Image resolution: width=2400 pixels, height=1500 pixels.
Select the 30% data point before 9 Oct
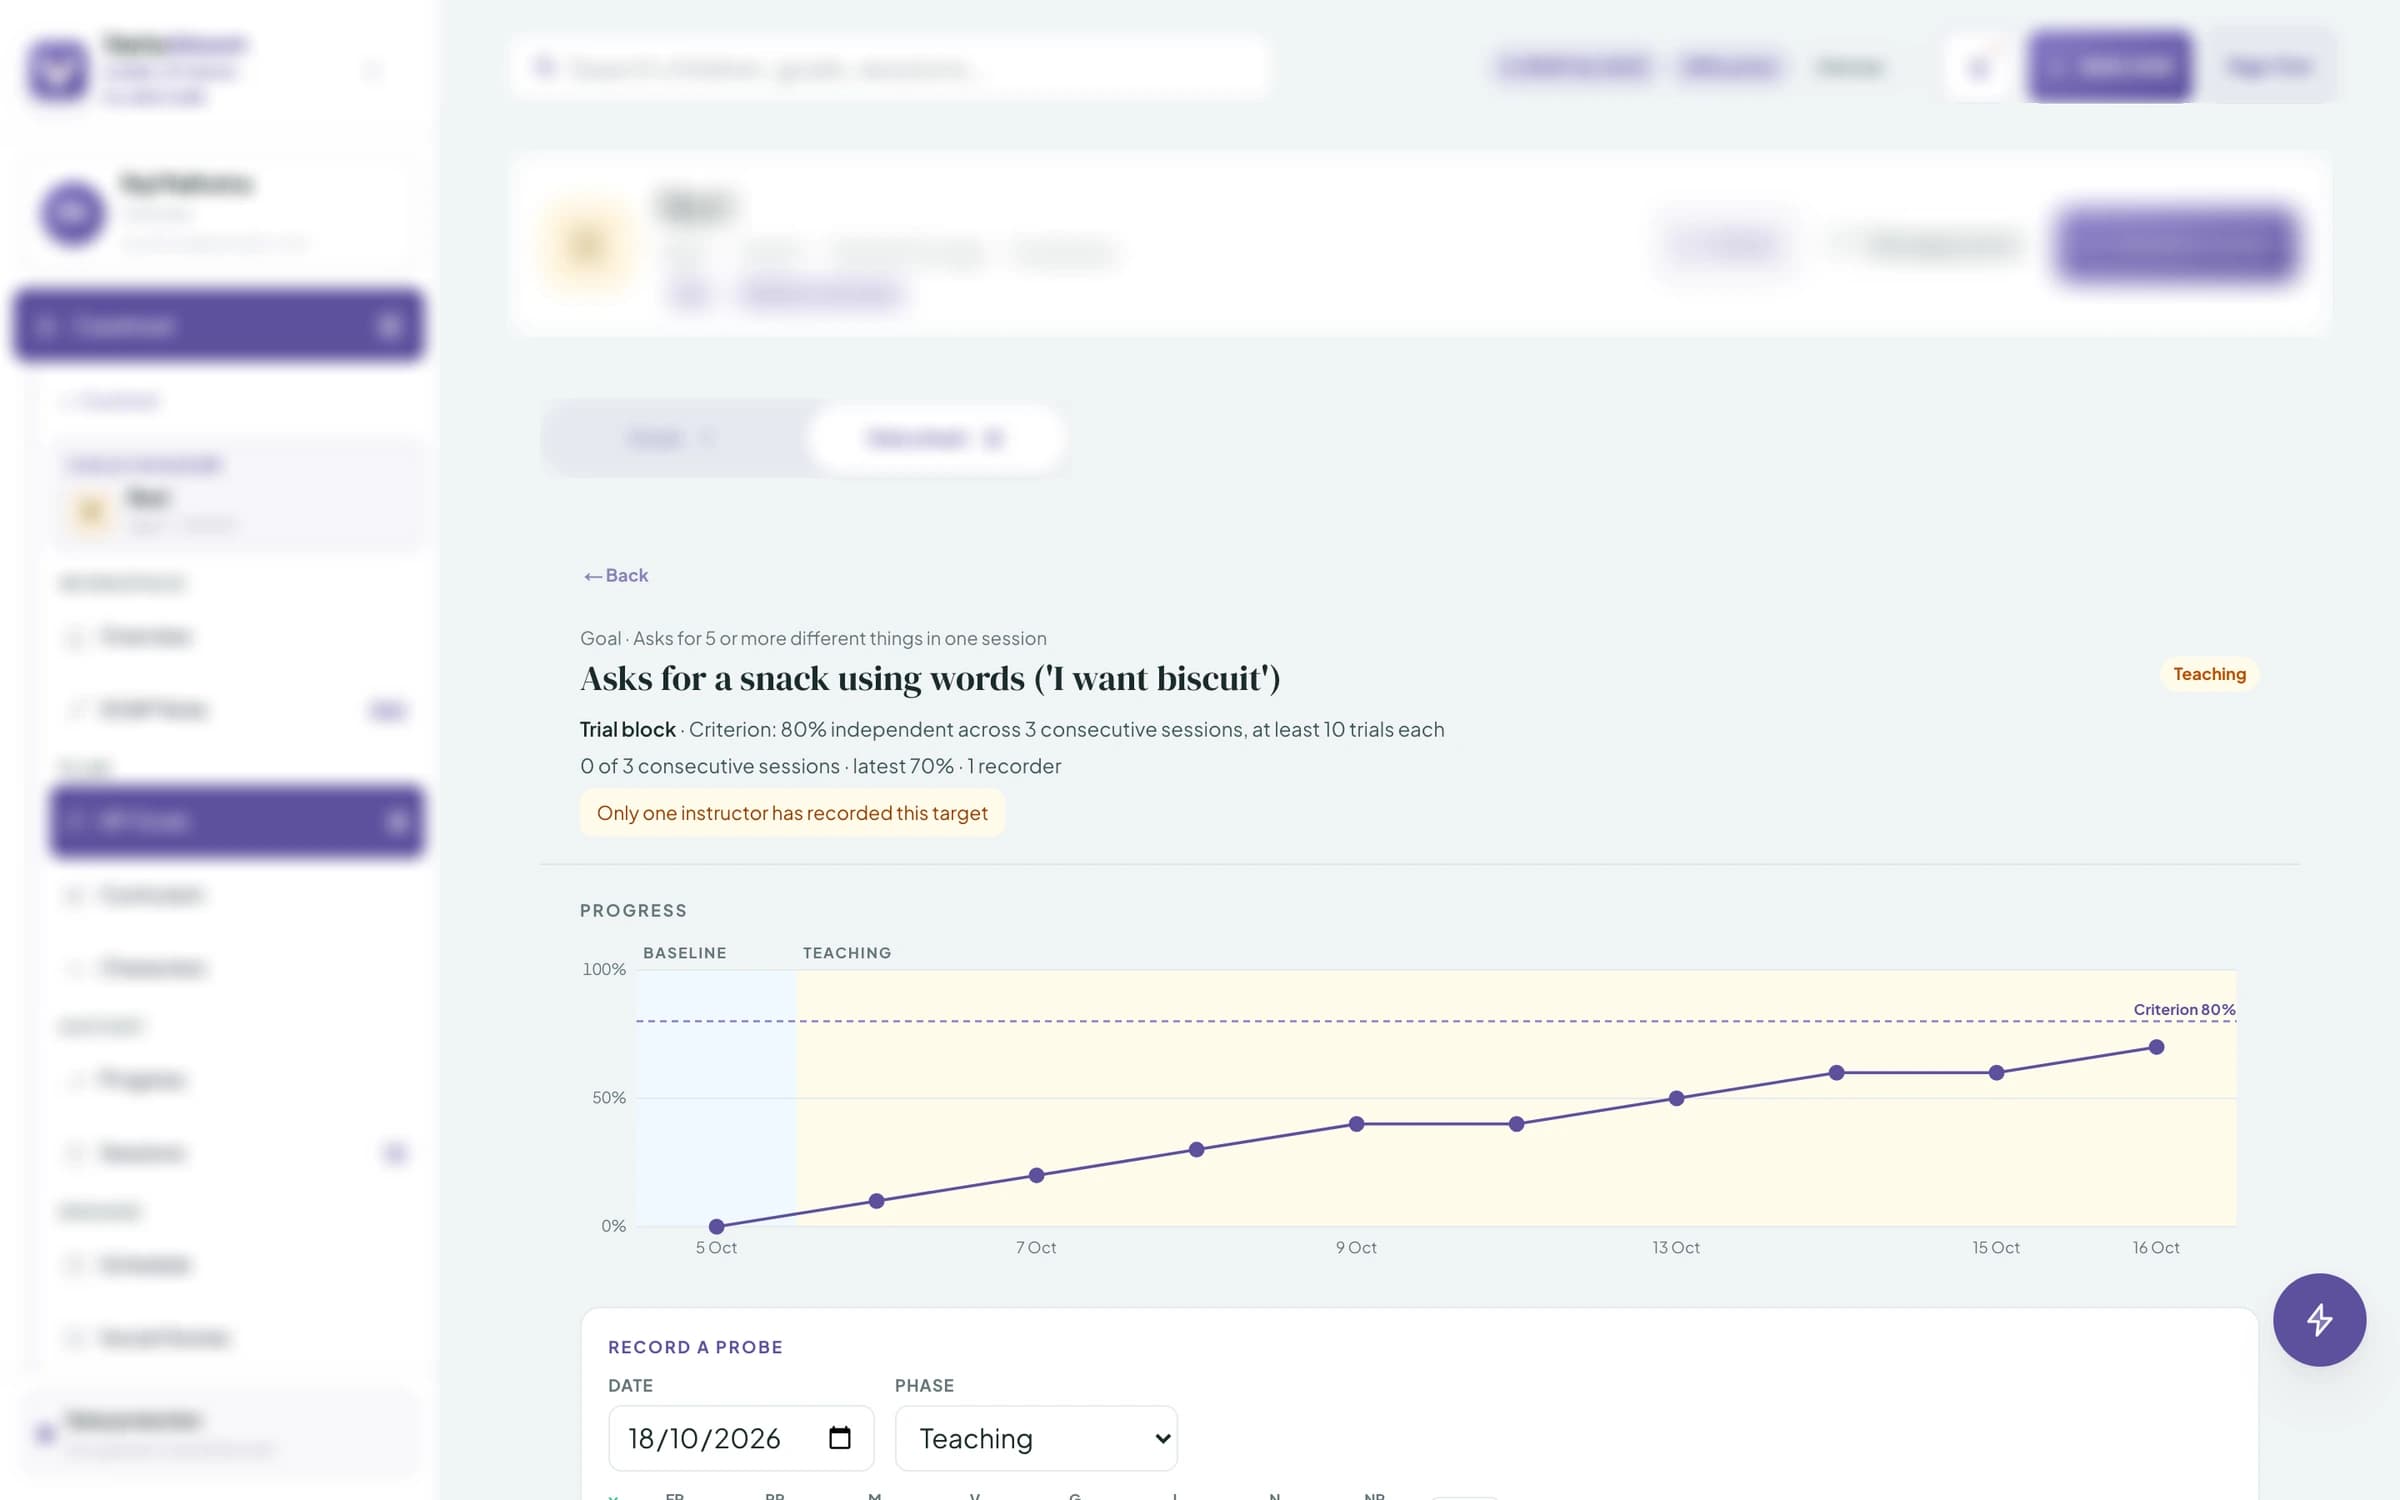(x=1196, y=1149)
